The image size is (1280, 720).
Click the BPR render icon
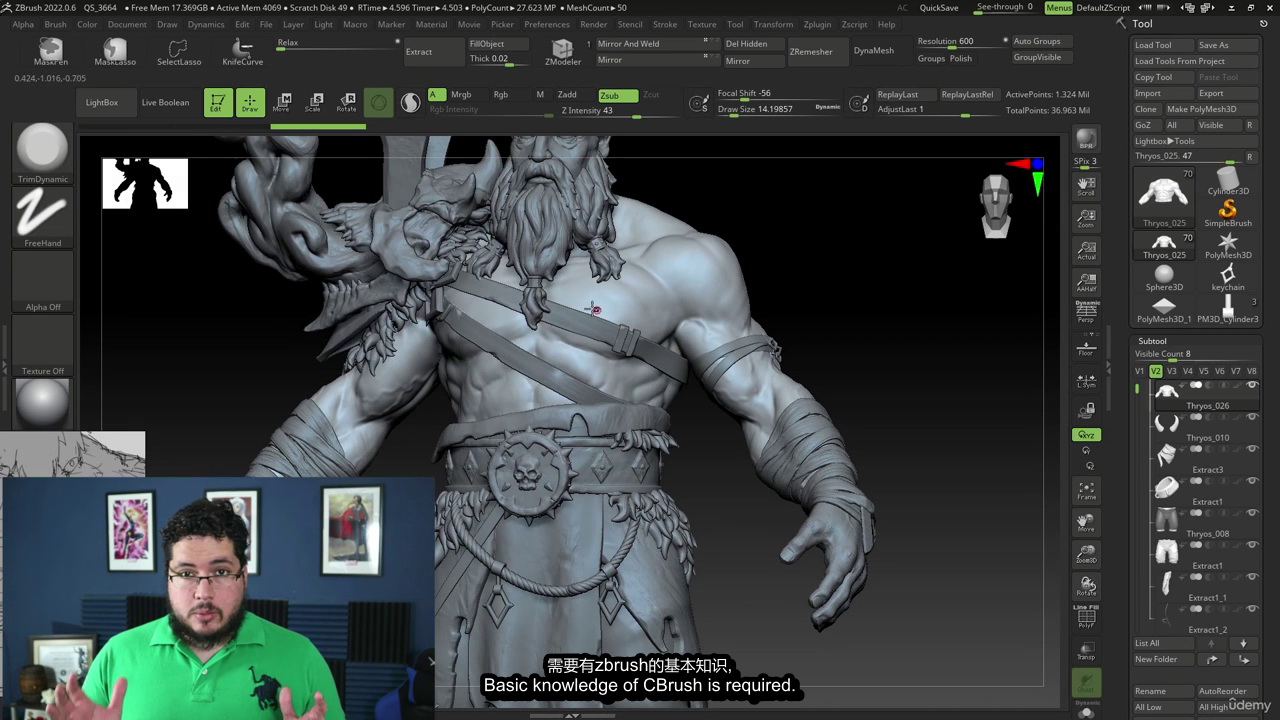point(1086,140)
